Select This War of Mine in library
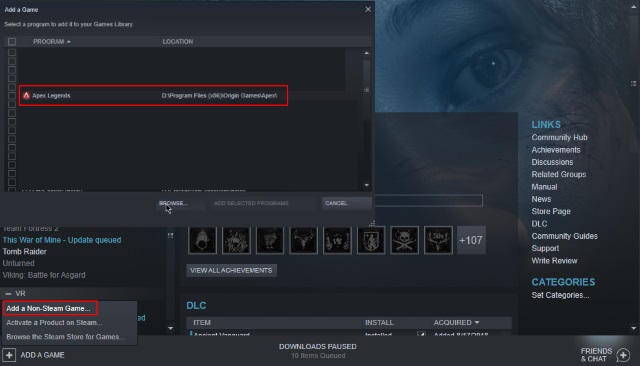The image size is (640, 366). pyautogui.click(x=62, y=240)
